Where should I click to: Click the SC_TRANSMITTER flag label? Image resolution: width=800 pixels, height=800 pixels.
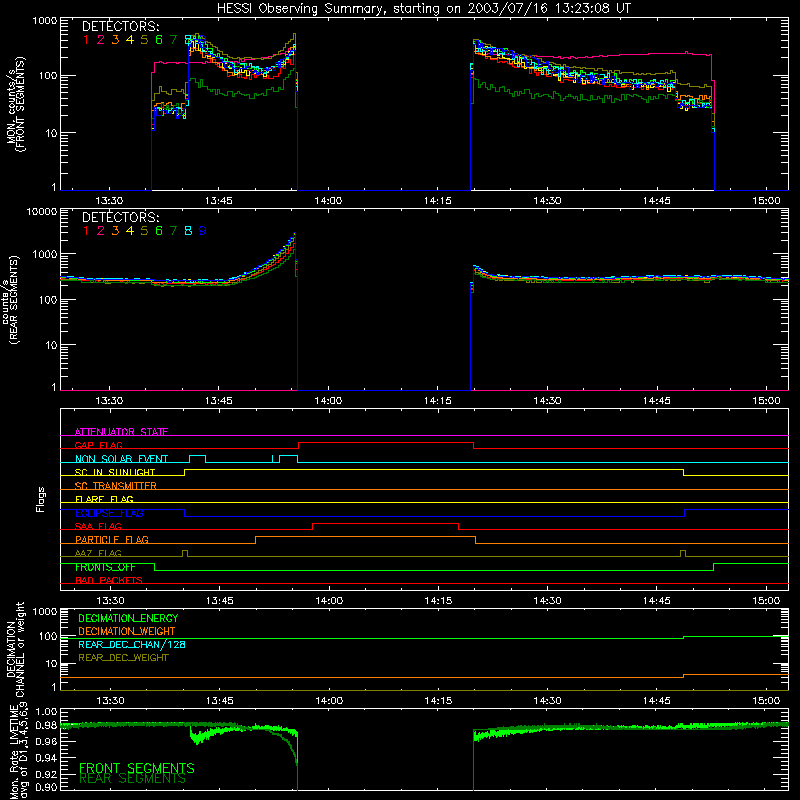click(x=115, y=486)
